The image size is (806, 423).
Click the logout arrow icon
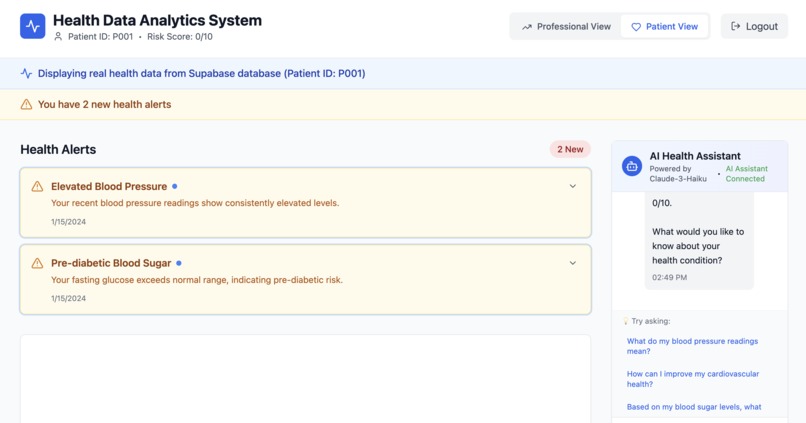[736, 26]
